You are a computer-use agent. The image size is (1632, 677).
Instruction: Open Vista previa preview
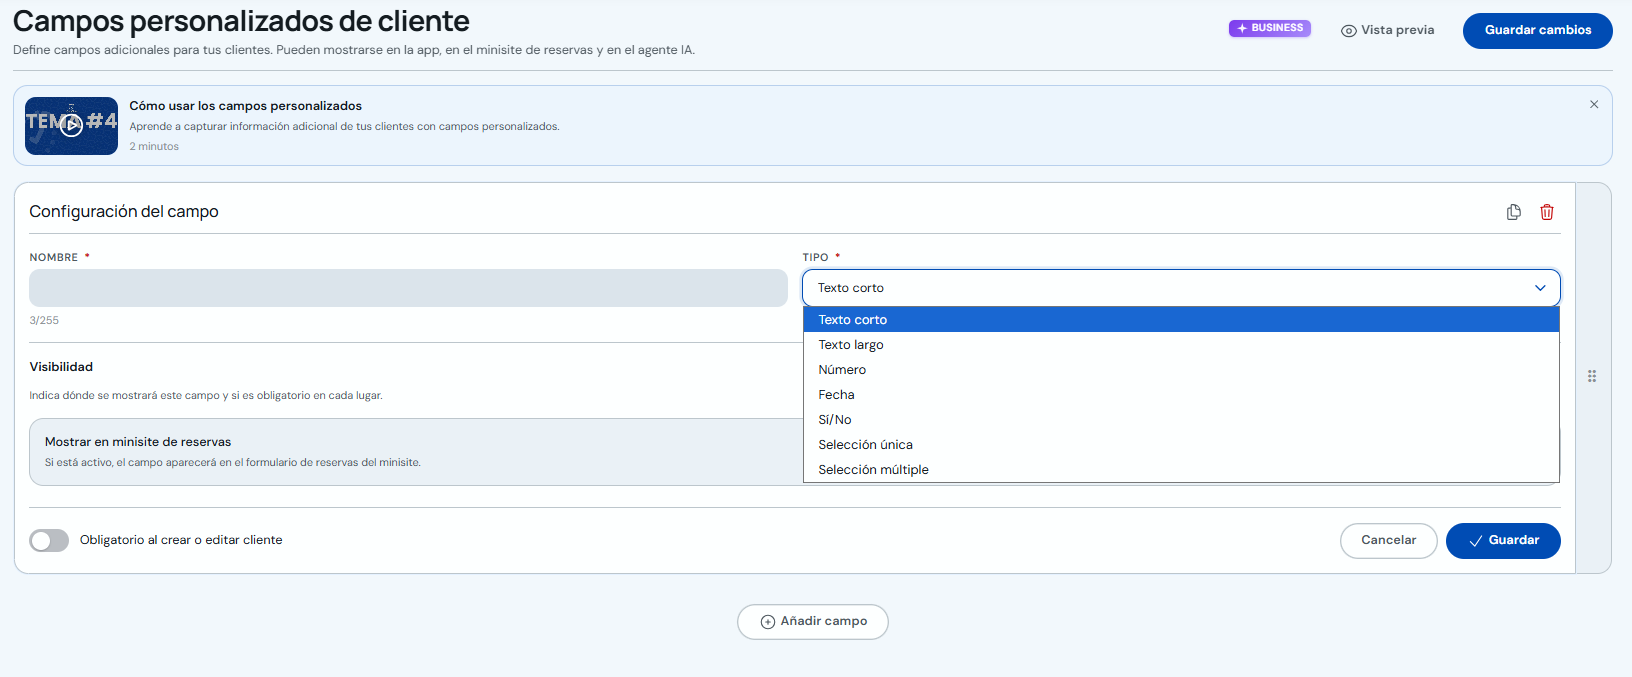(1388, 30)
